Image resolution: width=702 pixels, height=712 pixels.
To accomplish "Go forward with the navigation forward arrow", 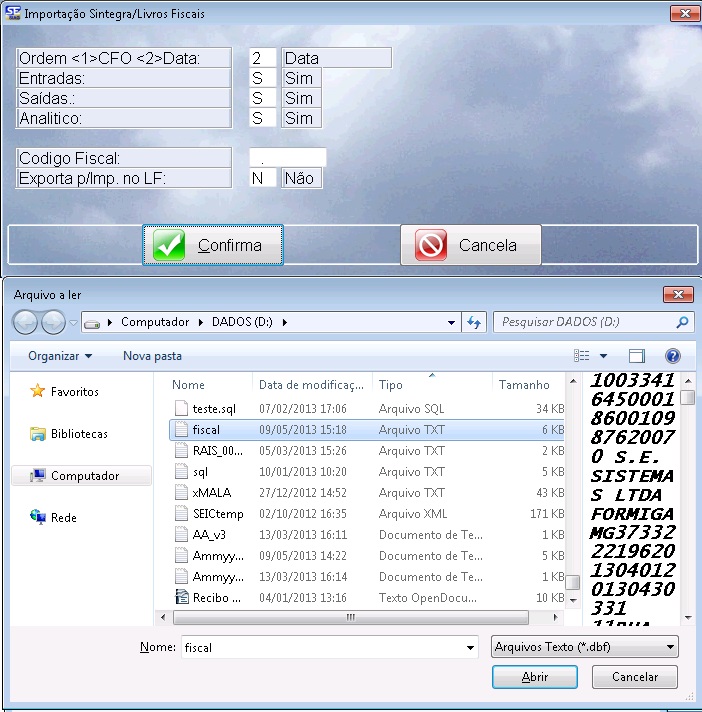I will (x=53, y=322).
